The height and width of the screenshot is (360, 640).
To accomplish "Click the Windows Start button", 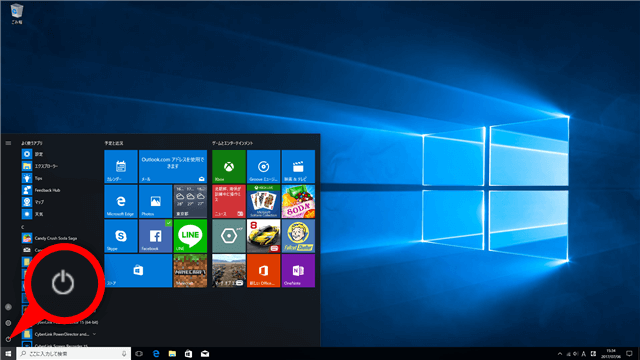I will tap(8, 353).
